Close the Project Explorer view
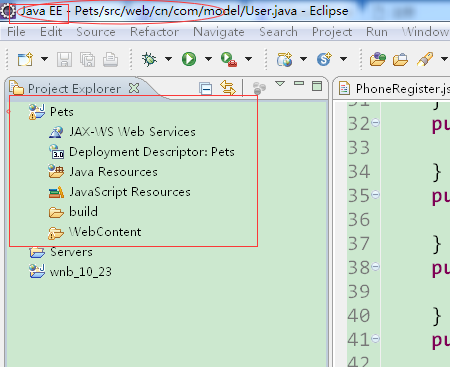Screen dimensions: 450x367 (x=134, y=88)
